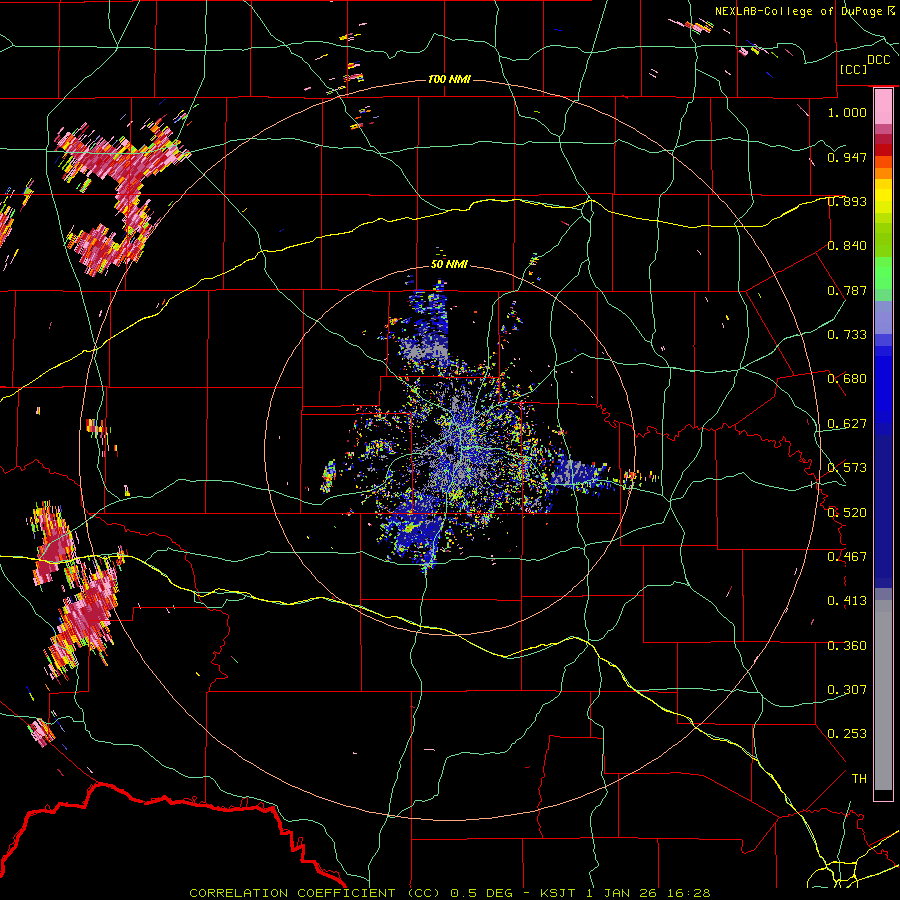Select the 0.627 scale value
The width and height of the screenshot is (900, 900).
click(x=847, y=423)
